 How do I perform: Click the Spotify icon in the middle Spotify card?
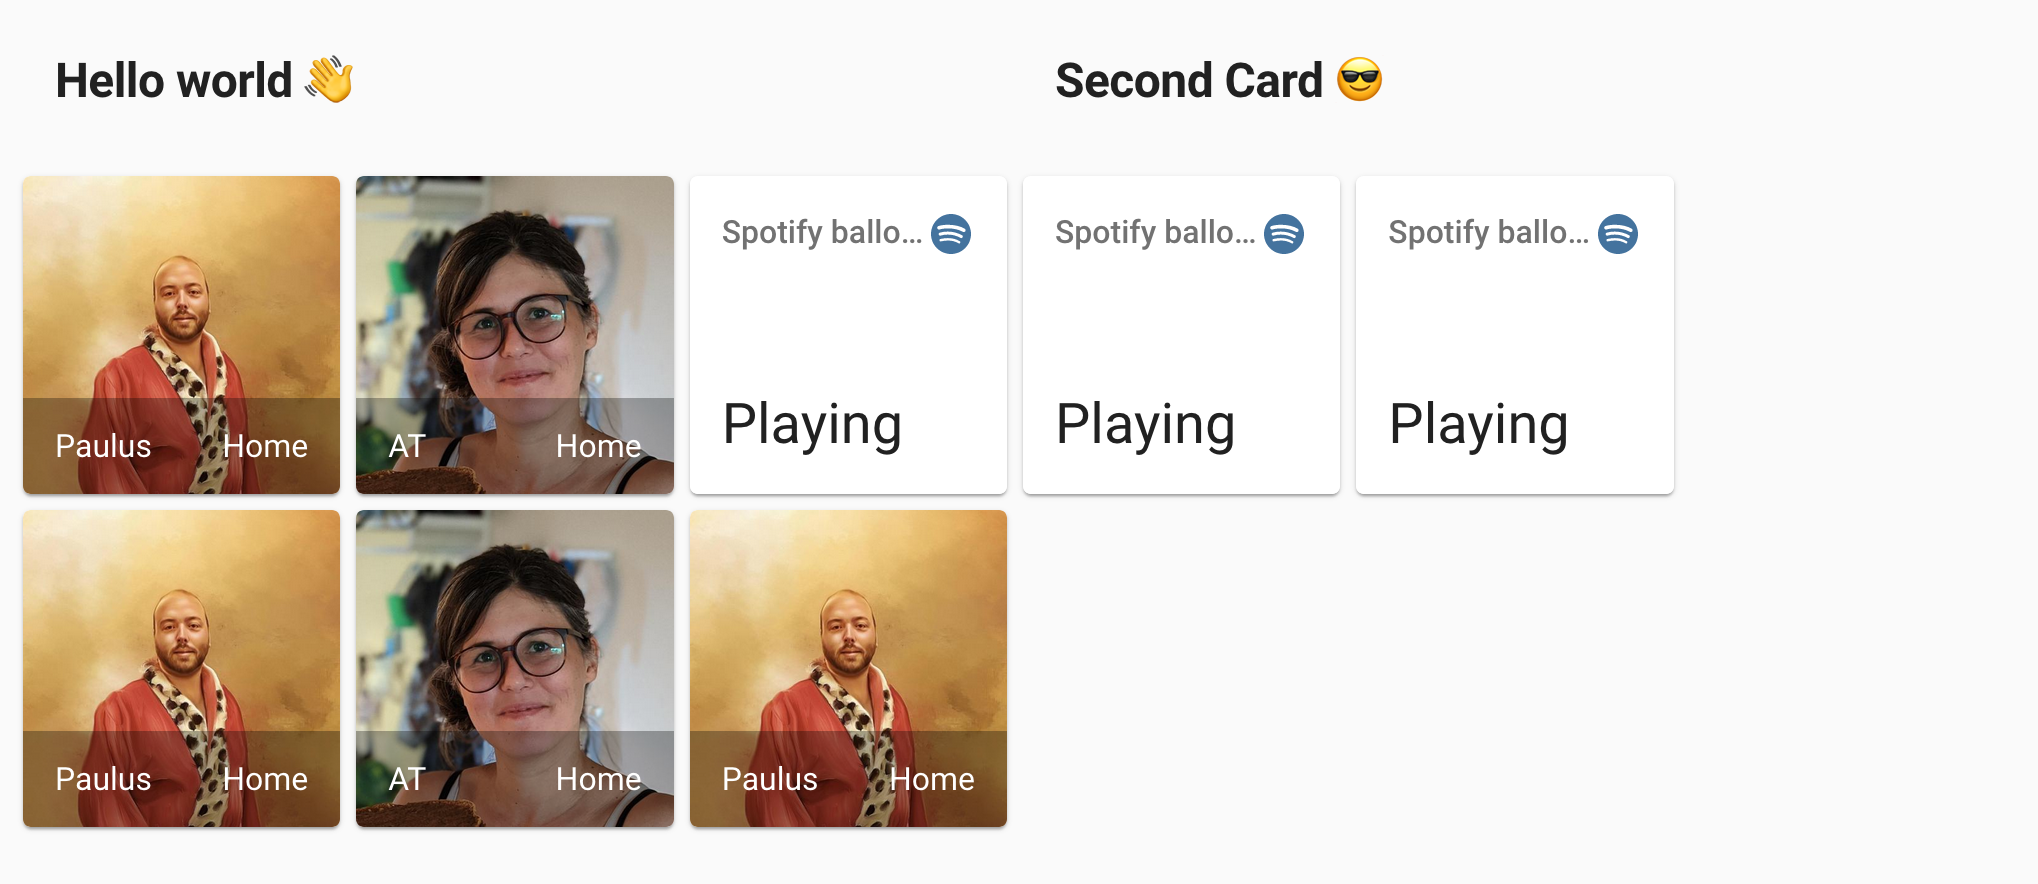coord(1284,234)
